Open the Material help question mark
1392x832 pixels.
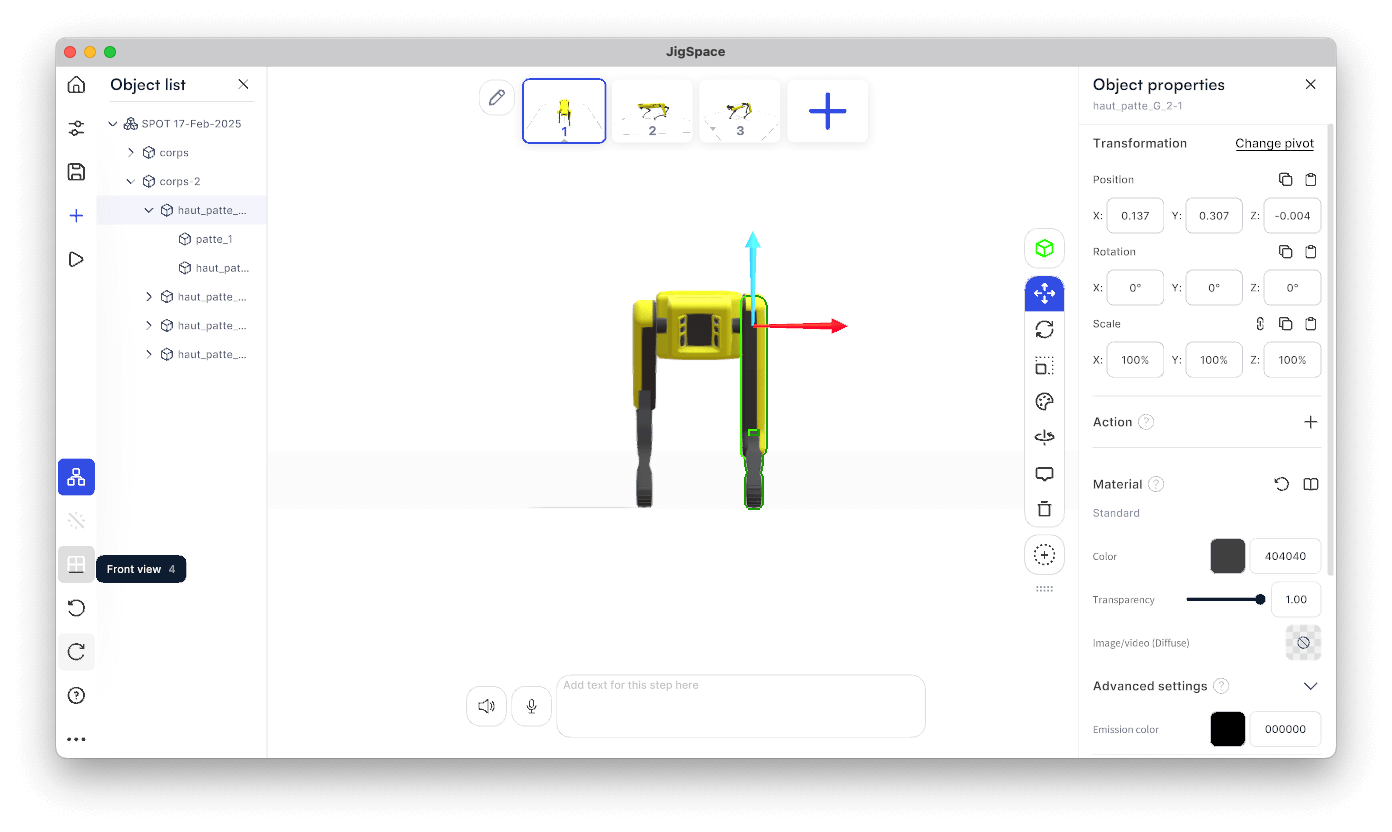1156,484
